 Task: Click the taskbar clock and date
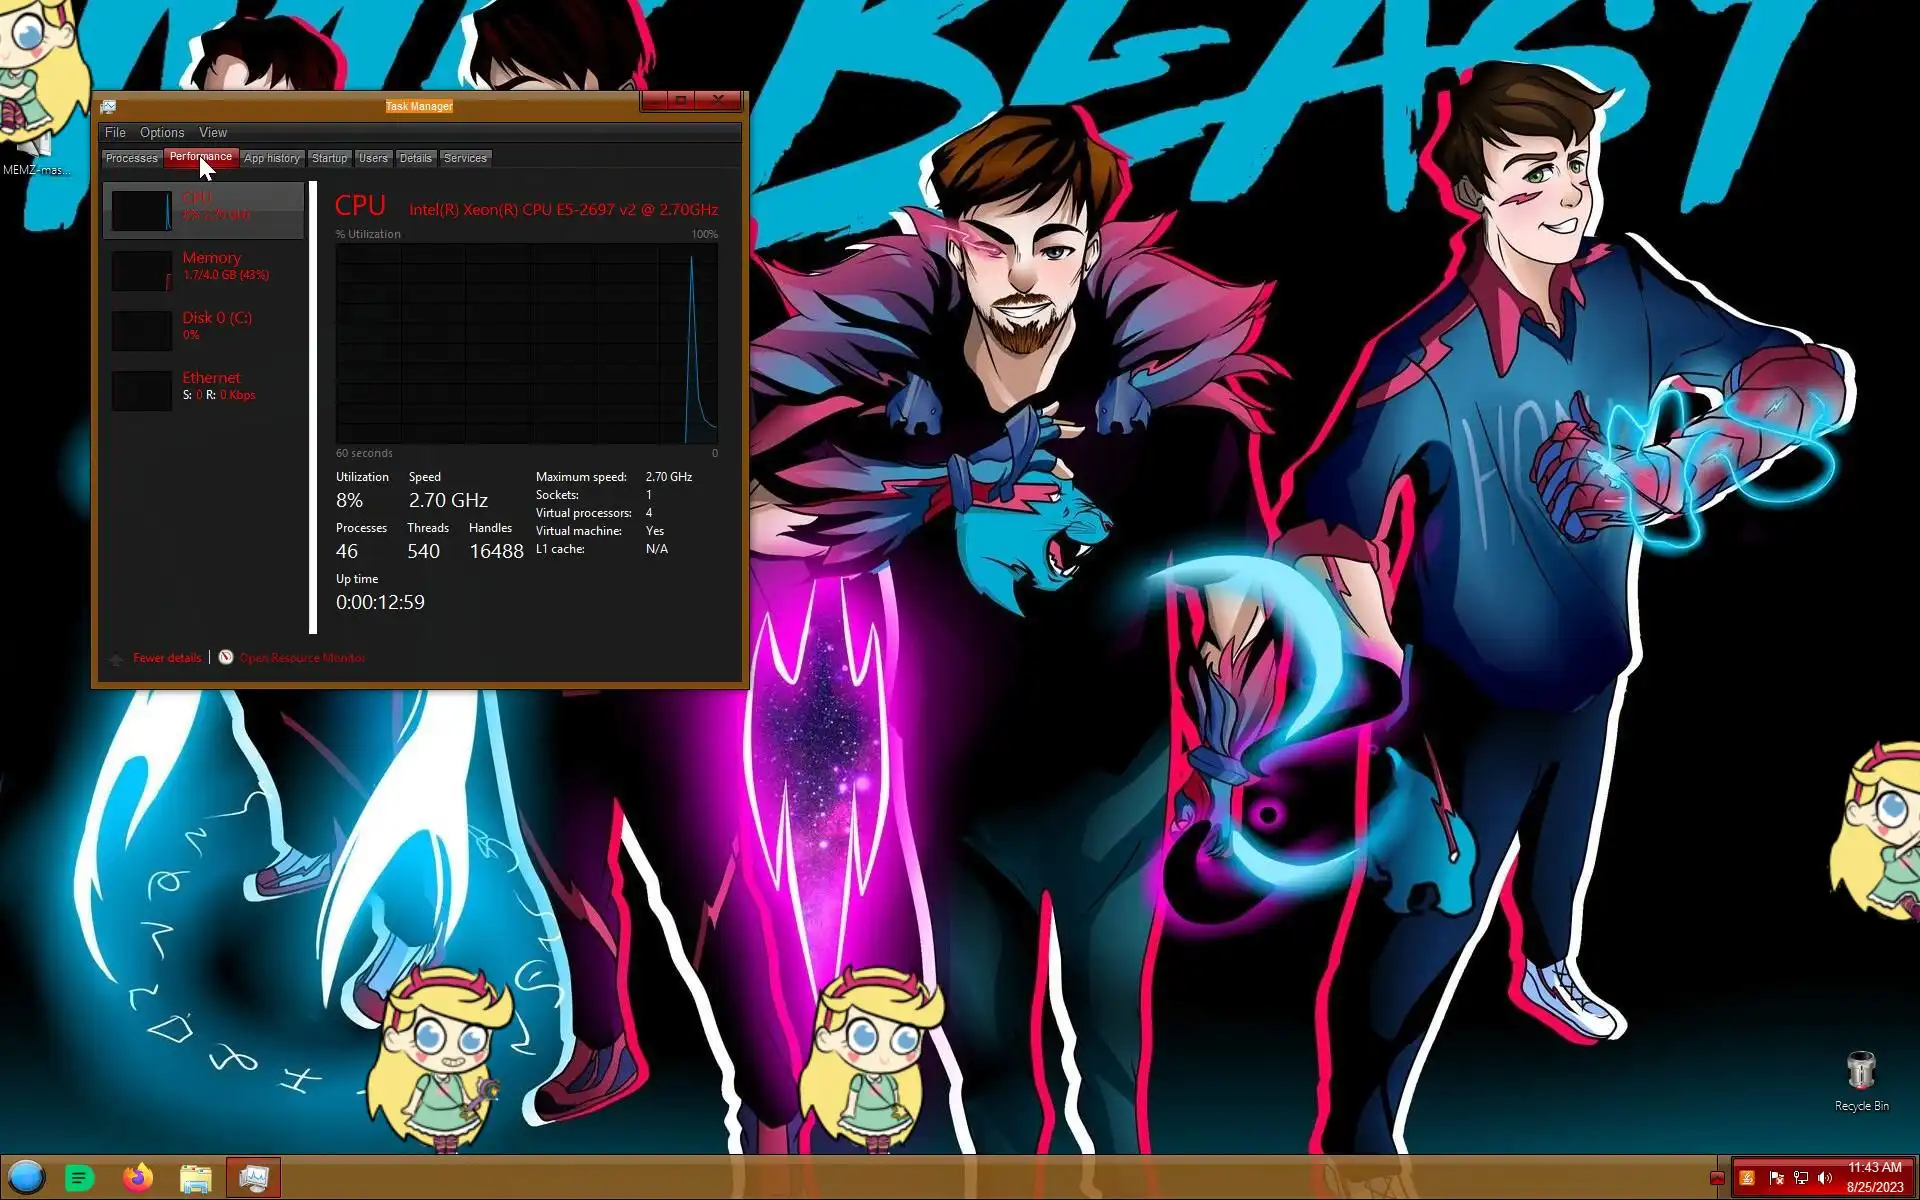pyautogui.click(x=1874, y=1177)
